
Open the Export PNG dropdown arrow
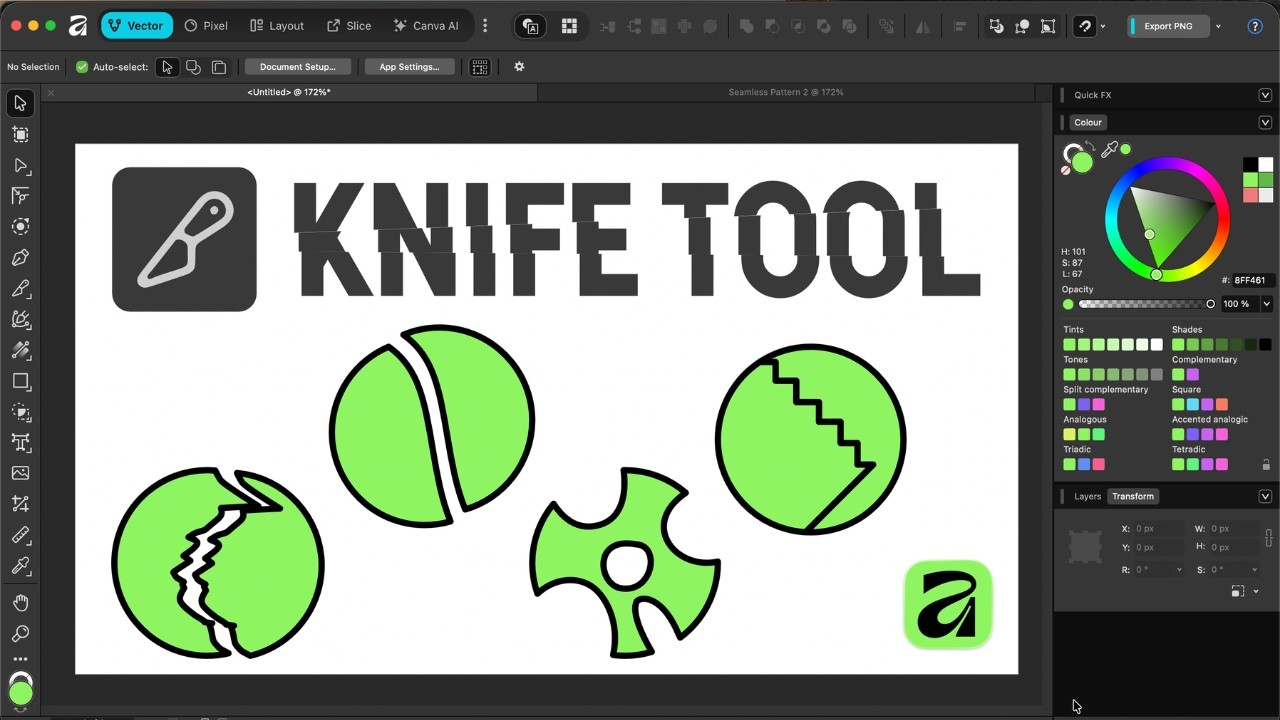click(1218, 27)
